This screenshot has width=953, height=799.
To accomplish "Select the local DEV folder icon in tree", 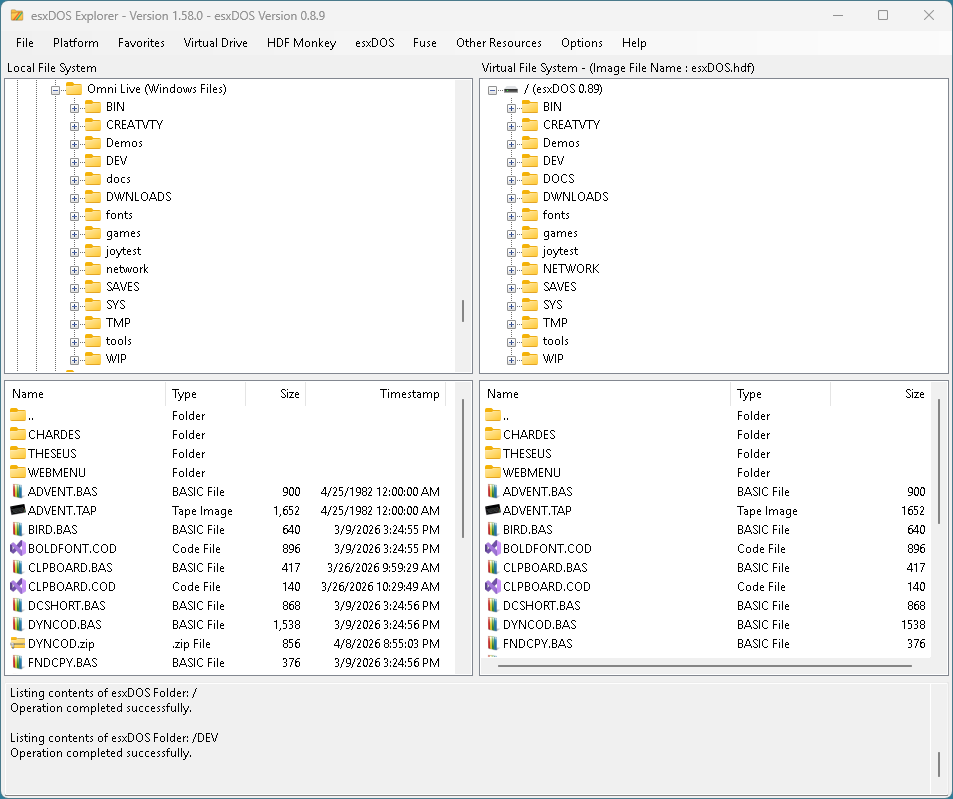I will coord(93,161).
